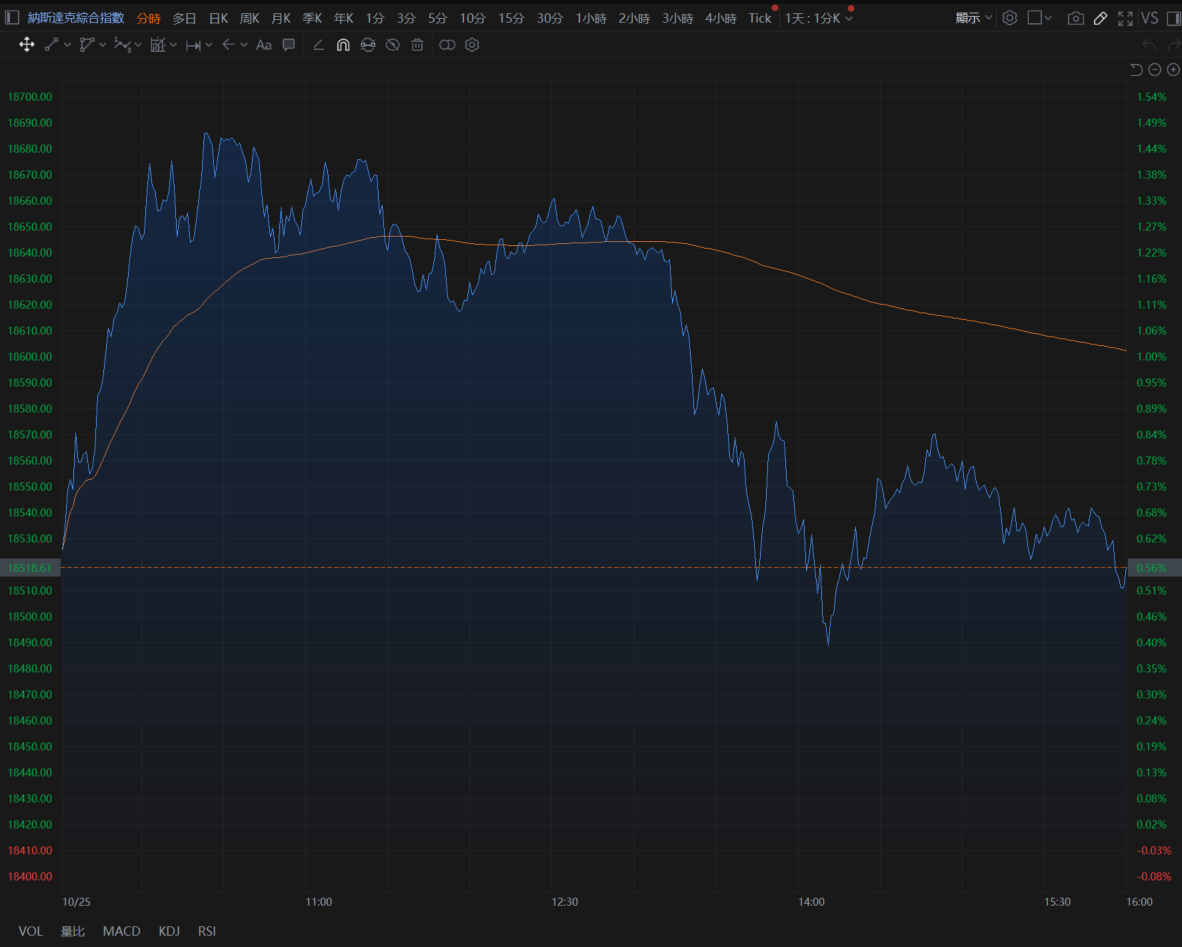Screen dimensions: 1182x947
Task: Switch to the 多日 tab
Action: tap(184, 18)
